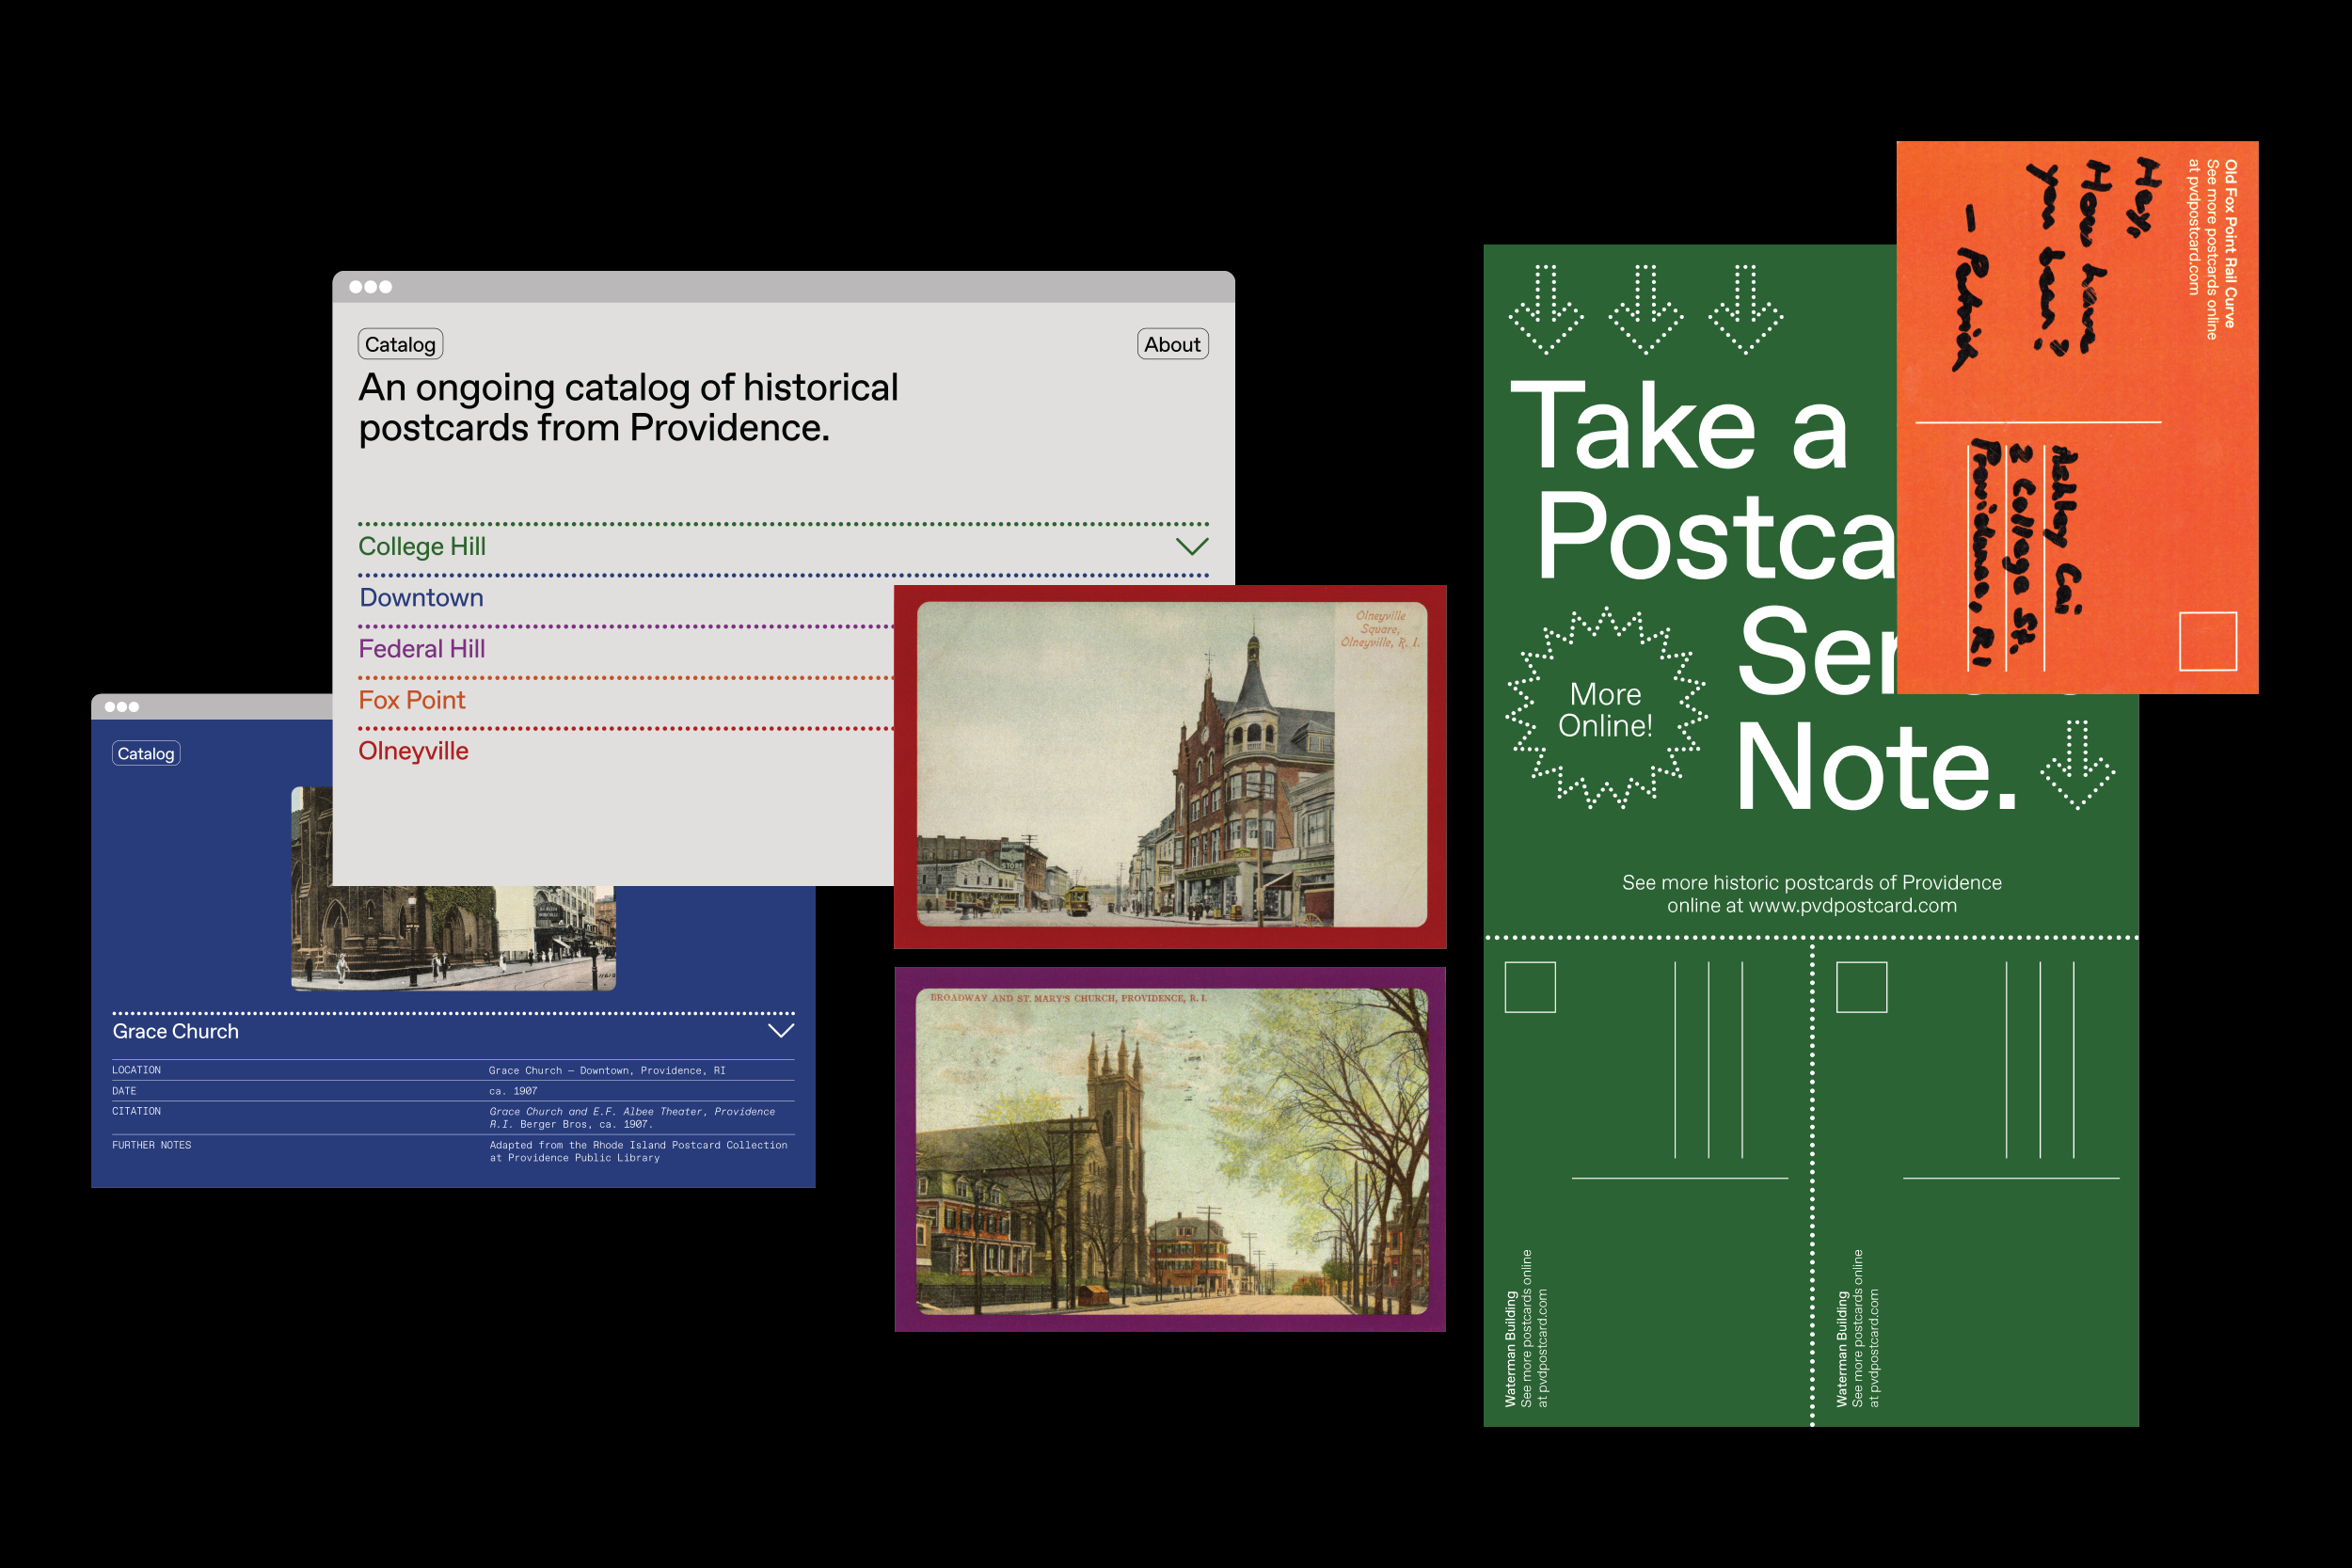Open the About page

pyautogui.click(x=1172, y=344)
